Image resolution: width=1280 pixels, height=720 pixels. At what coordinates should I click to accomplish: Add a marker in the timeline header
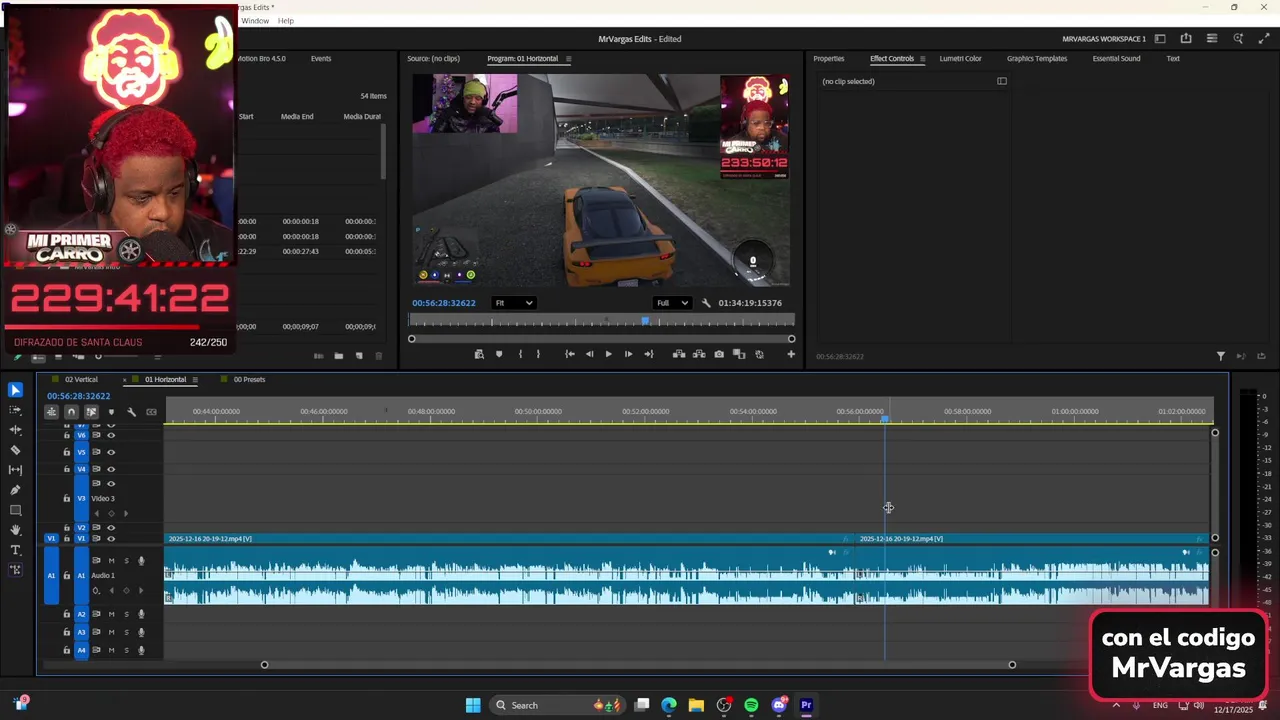click(x=111, y=412)
